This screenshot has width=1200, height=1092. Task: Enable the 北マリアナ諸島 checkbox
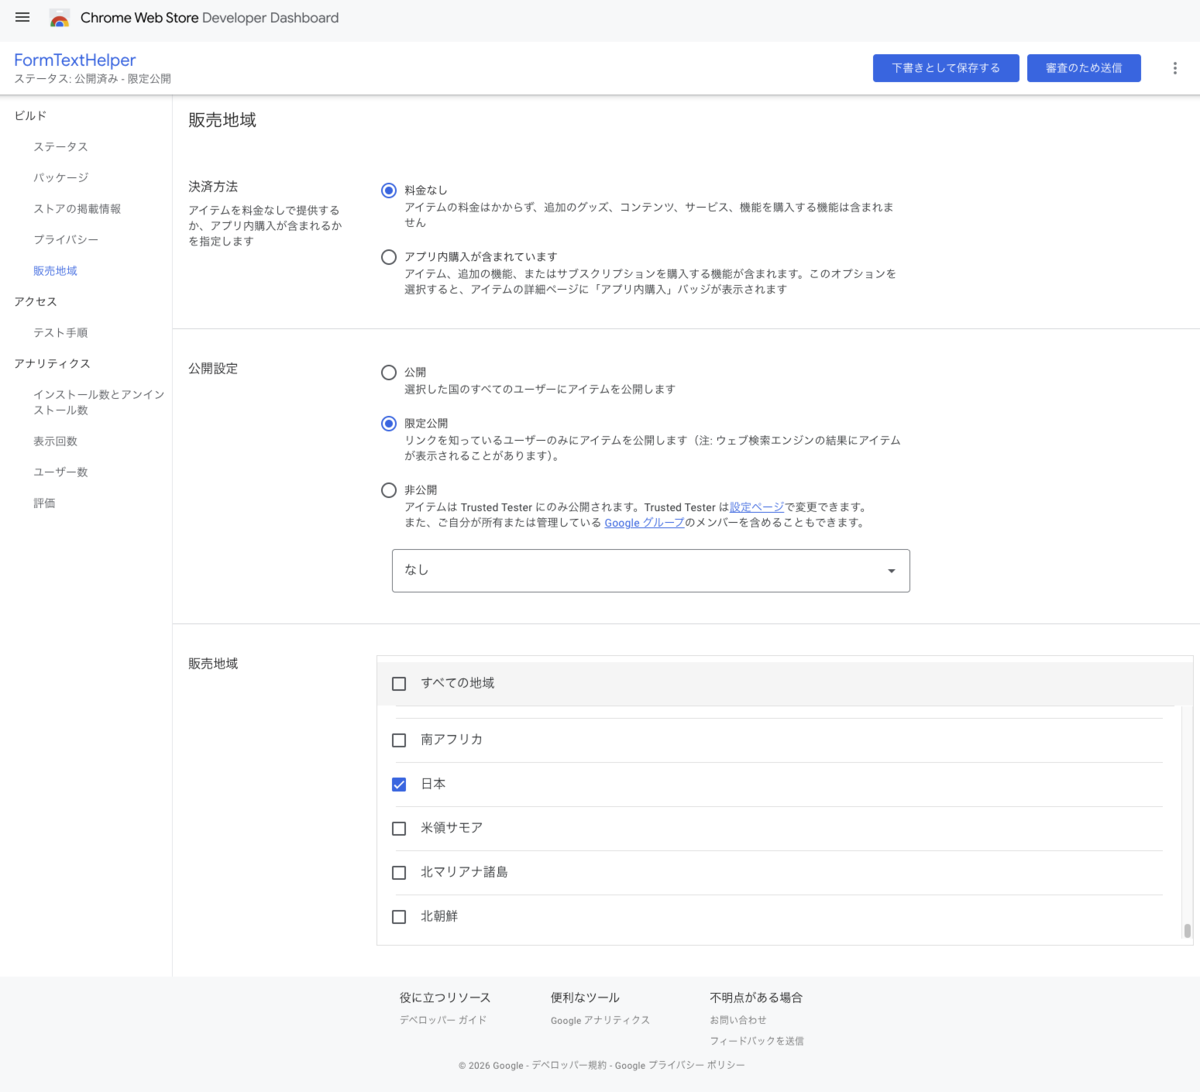coord(399,872)
